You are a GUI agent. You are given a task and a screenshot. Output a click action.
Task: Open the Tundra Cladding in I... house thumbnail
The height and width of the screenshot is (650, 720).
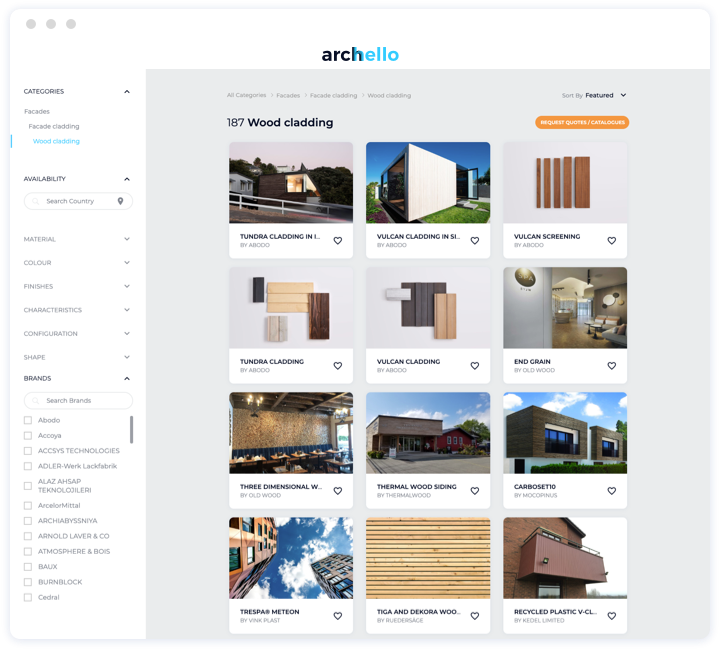click(x=291, y=183)
